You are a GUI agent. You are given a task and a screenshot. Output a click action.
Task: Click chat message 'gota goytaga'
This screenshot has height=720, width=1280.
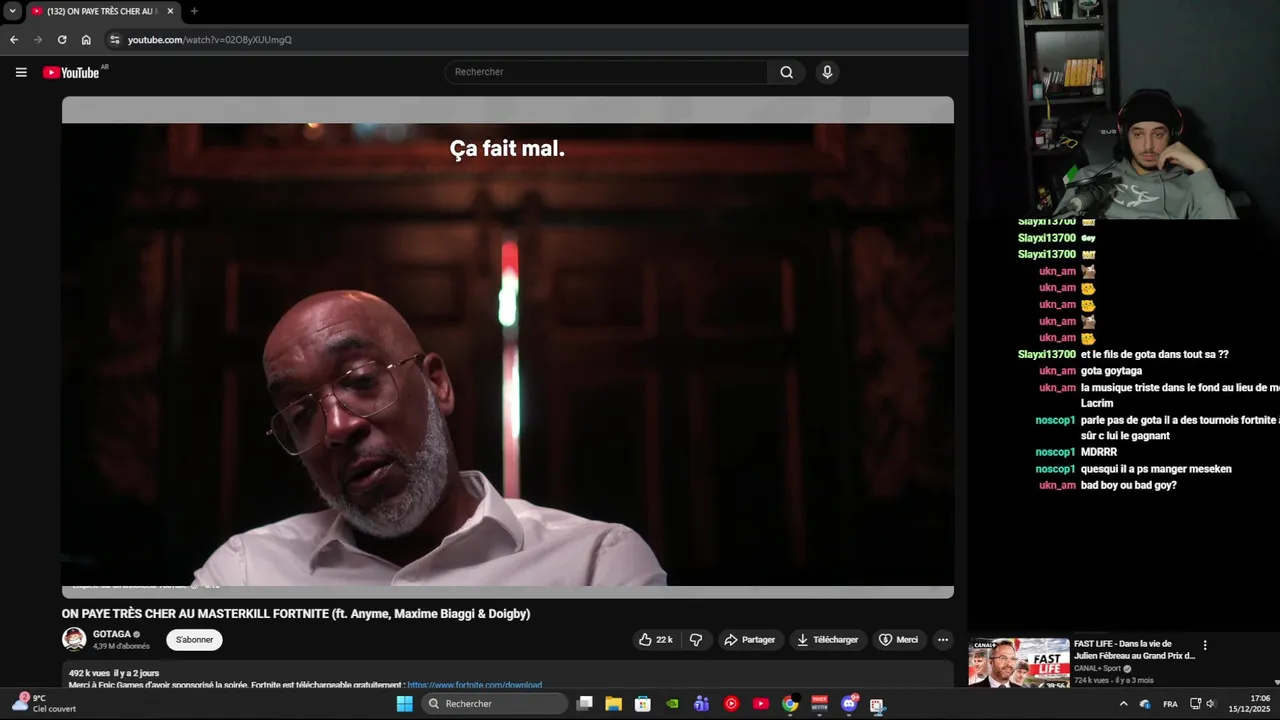point(1111,371)
